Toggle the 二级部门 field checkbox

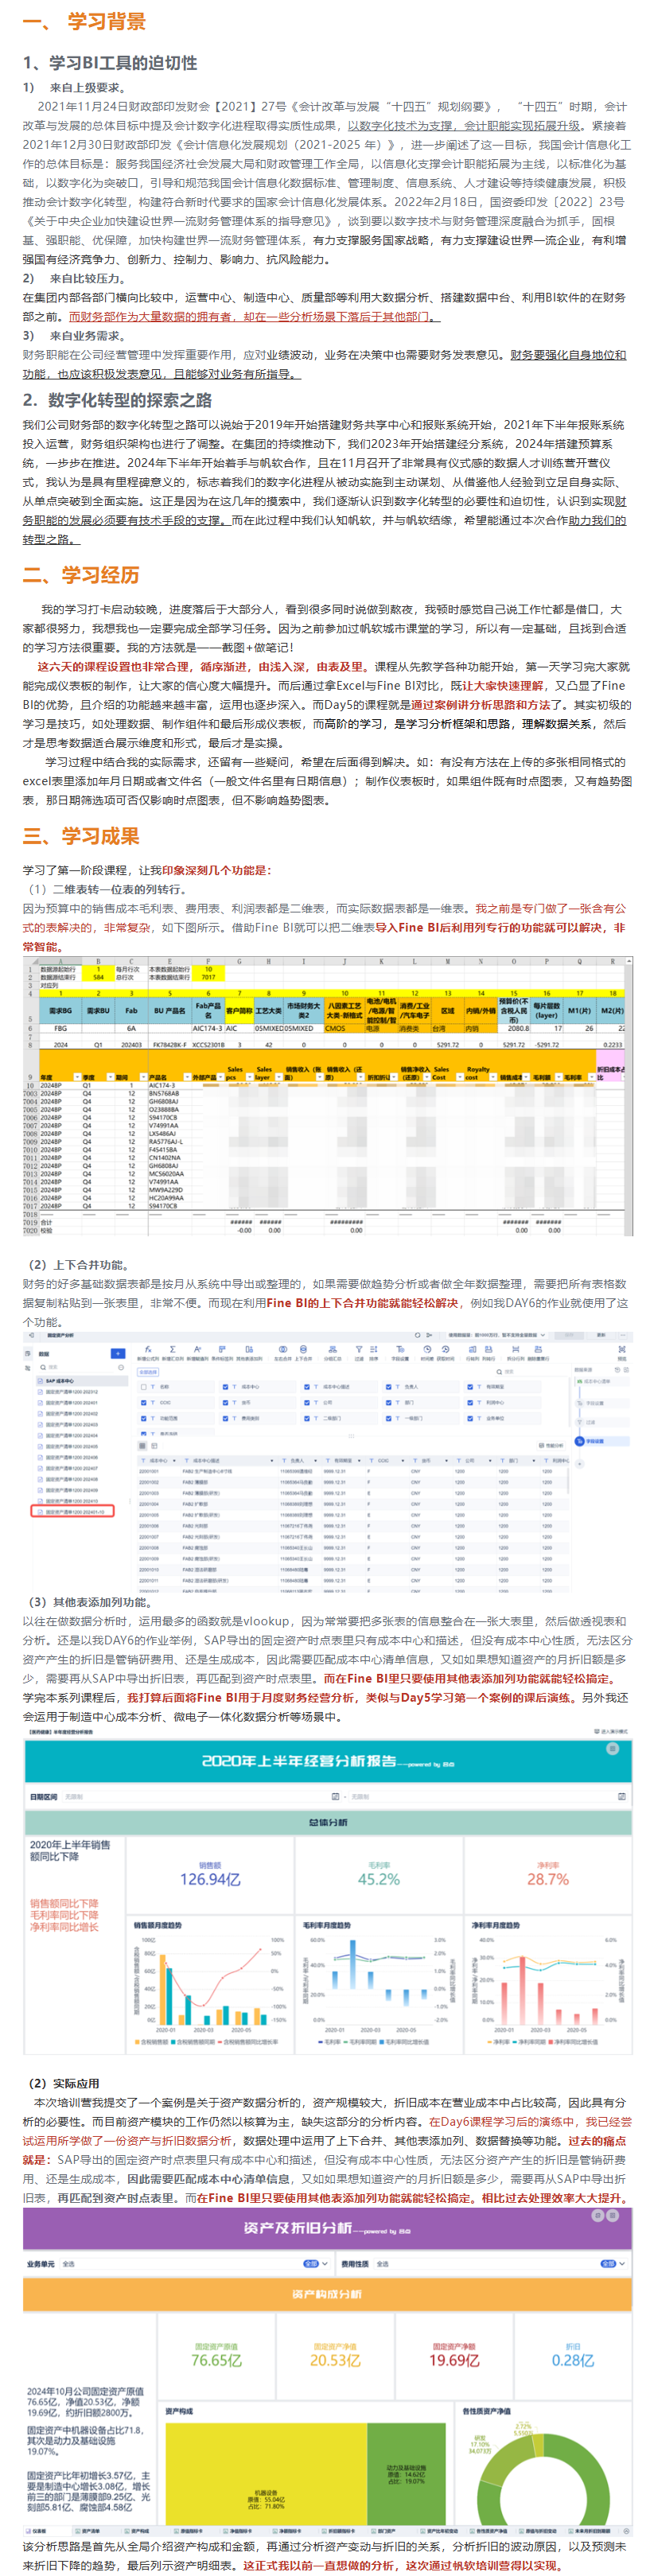click(306, 1418)
